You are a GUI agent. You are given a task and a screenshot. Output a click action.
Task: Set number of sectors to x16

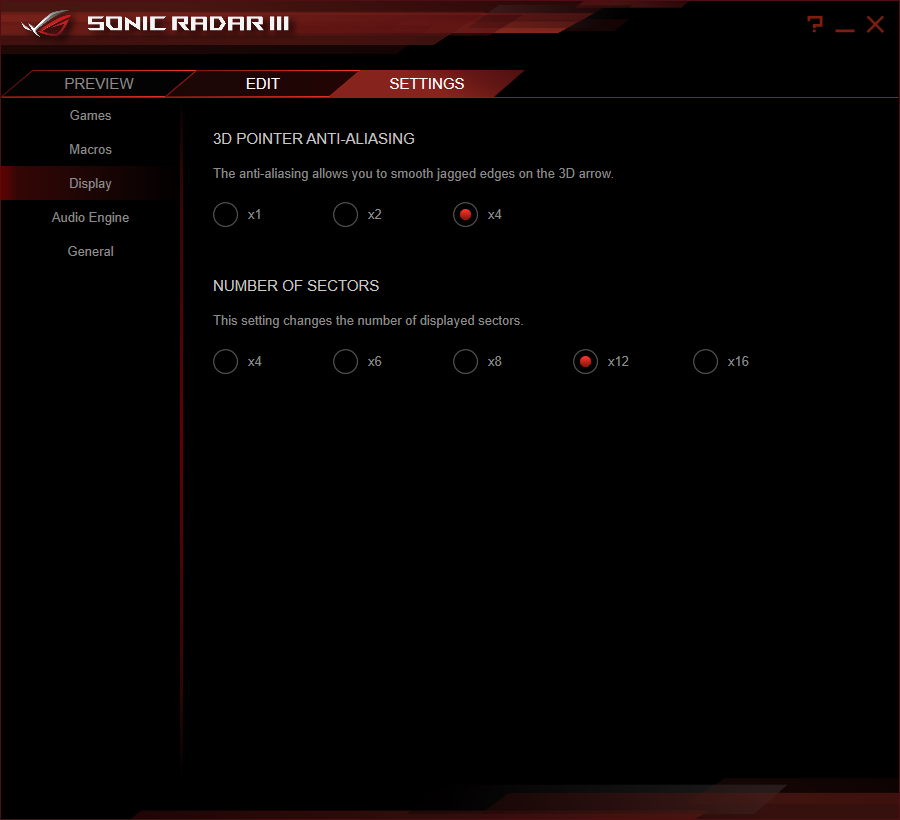point(705,362)
